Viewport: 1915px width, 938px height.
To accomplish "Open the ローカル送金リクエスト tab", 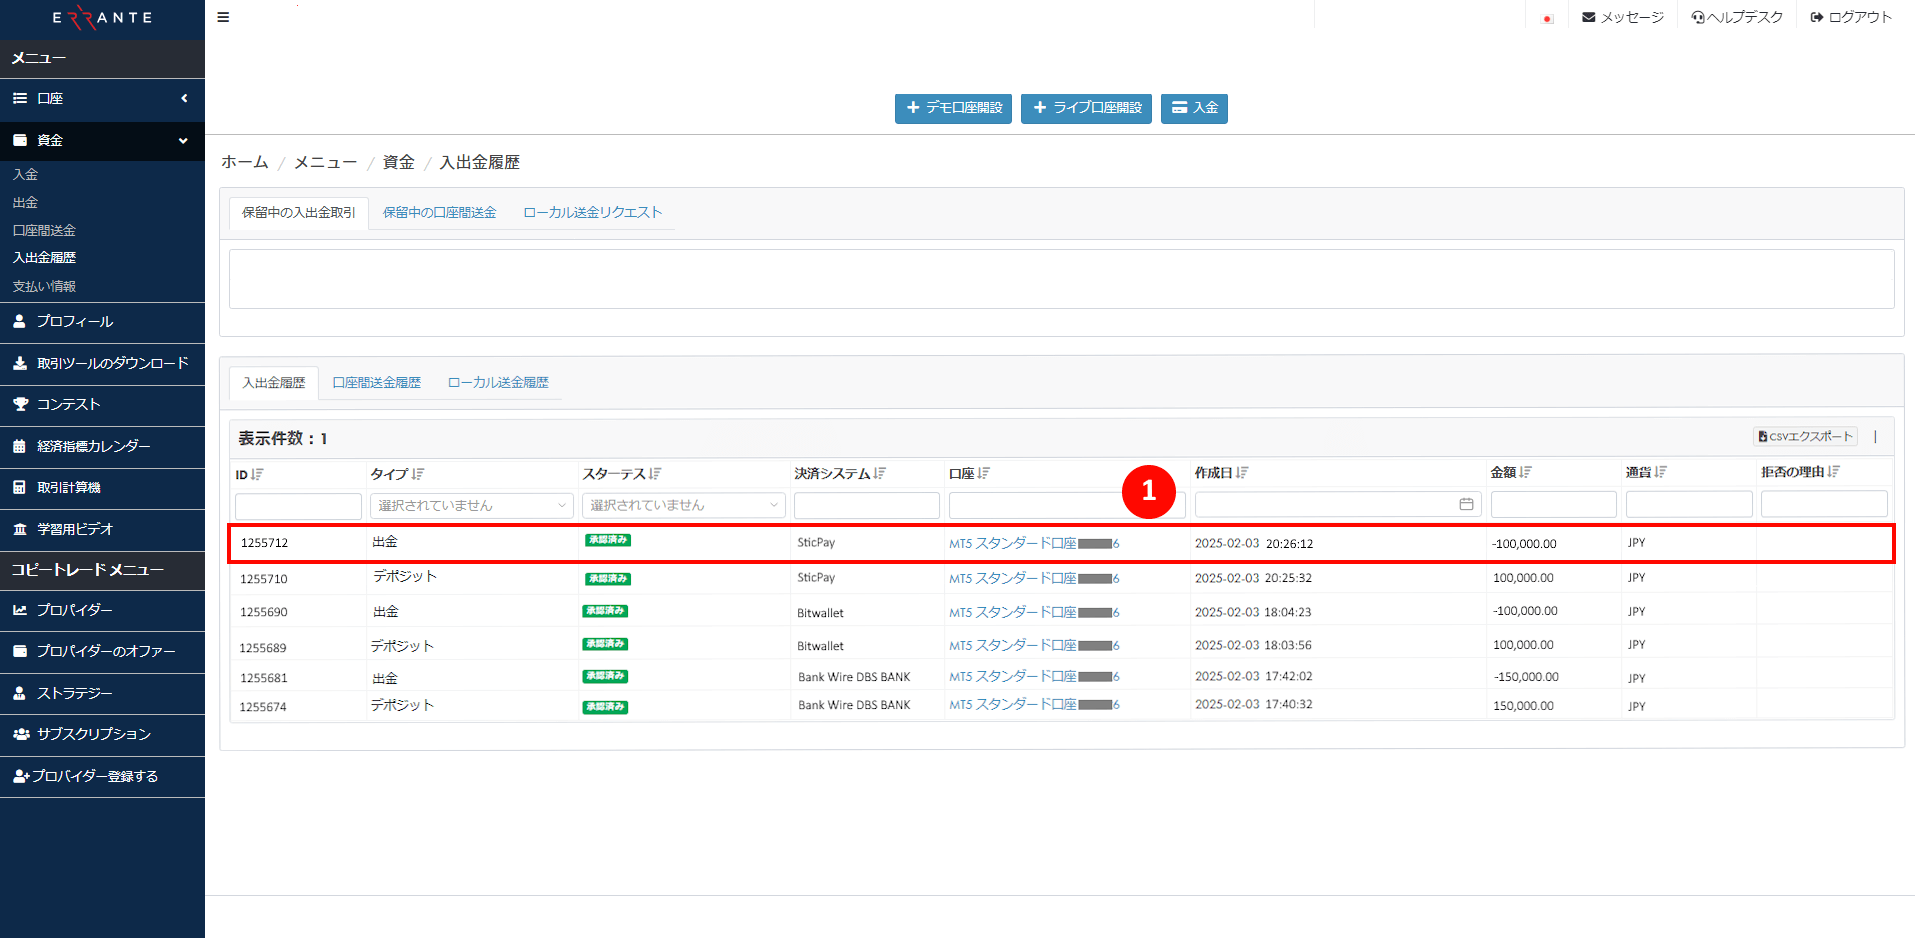I will 592,212.
